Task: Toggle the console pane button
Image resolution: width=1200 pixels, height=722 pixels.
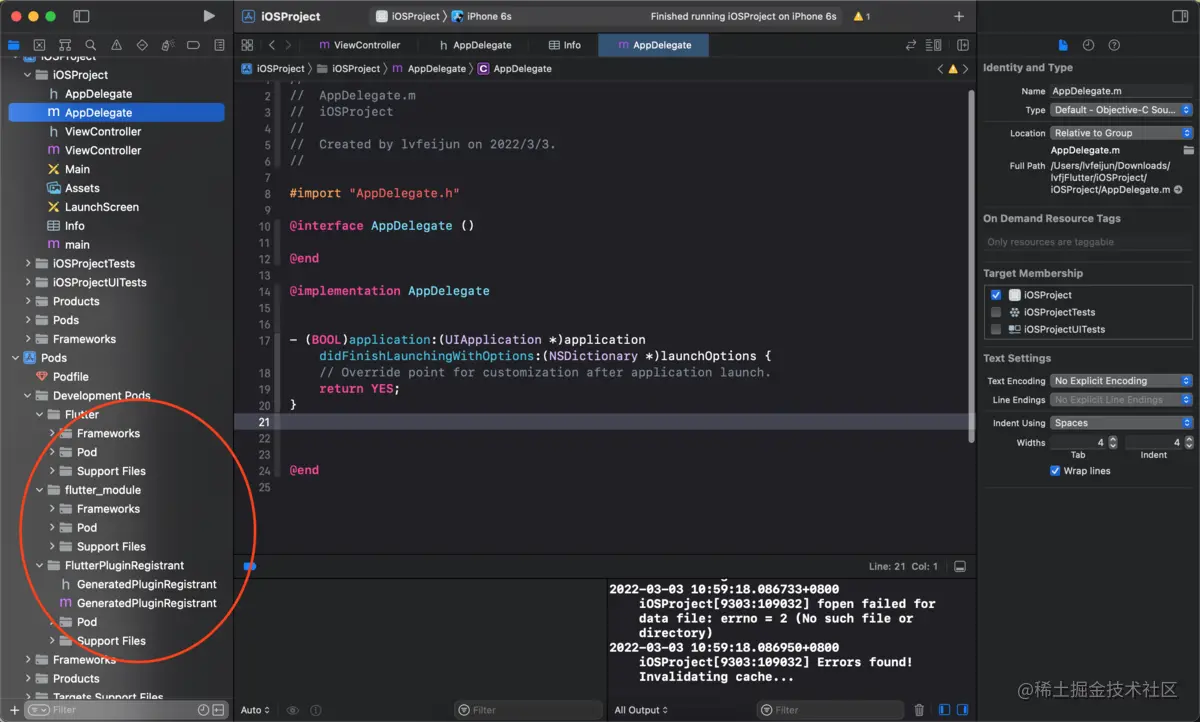Action: [x=963, y=710]
